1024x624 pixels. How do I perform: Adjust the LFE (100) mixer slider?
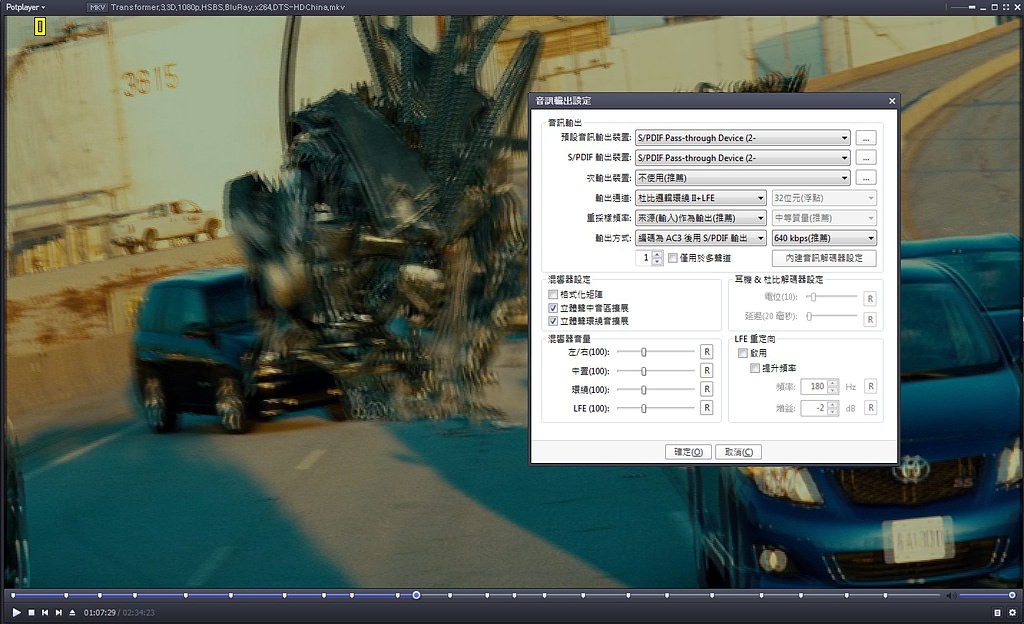click(x=656, y=409)
